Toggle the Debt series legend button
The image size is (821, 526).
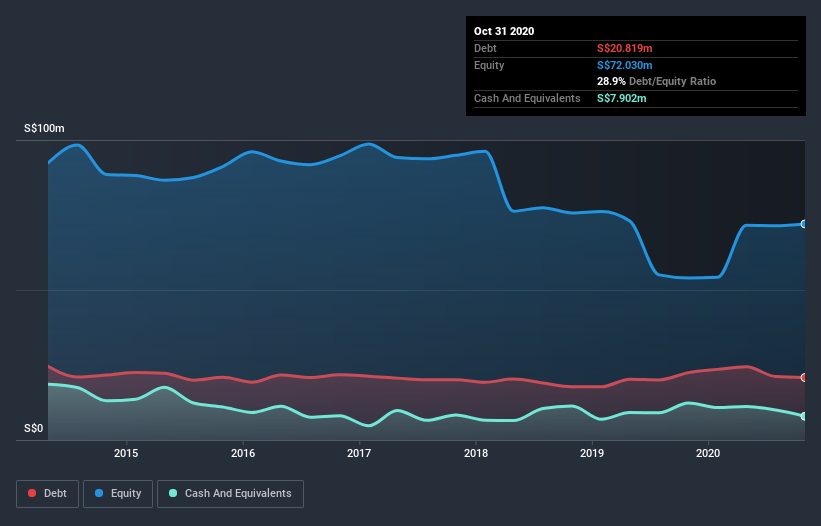(x=48, y=494)
